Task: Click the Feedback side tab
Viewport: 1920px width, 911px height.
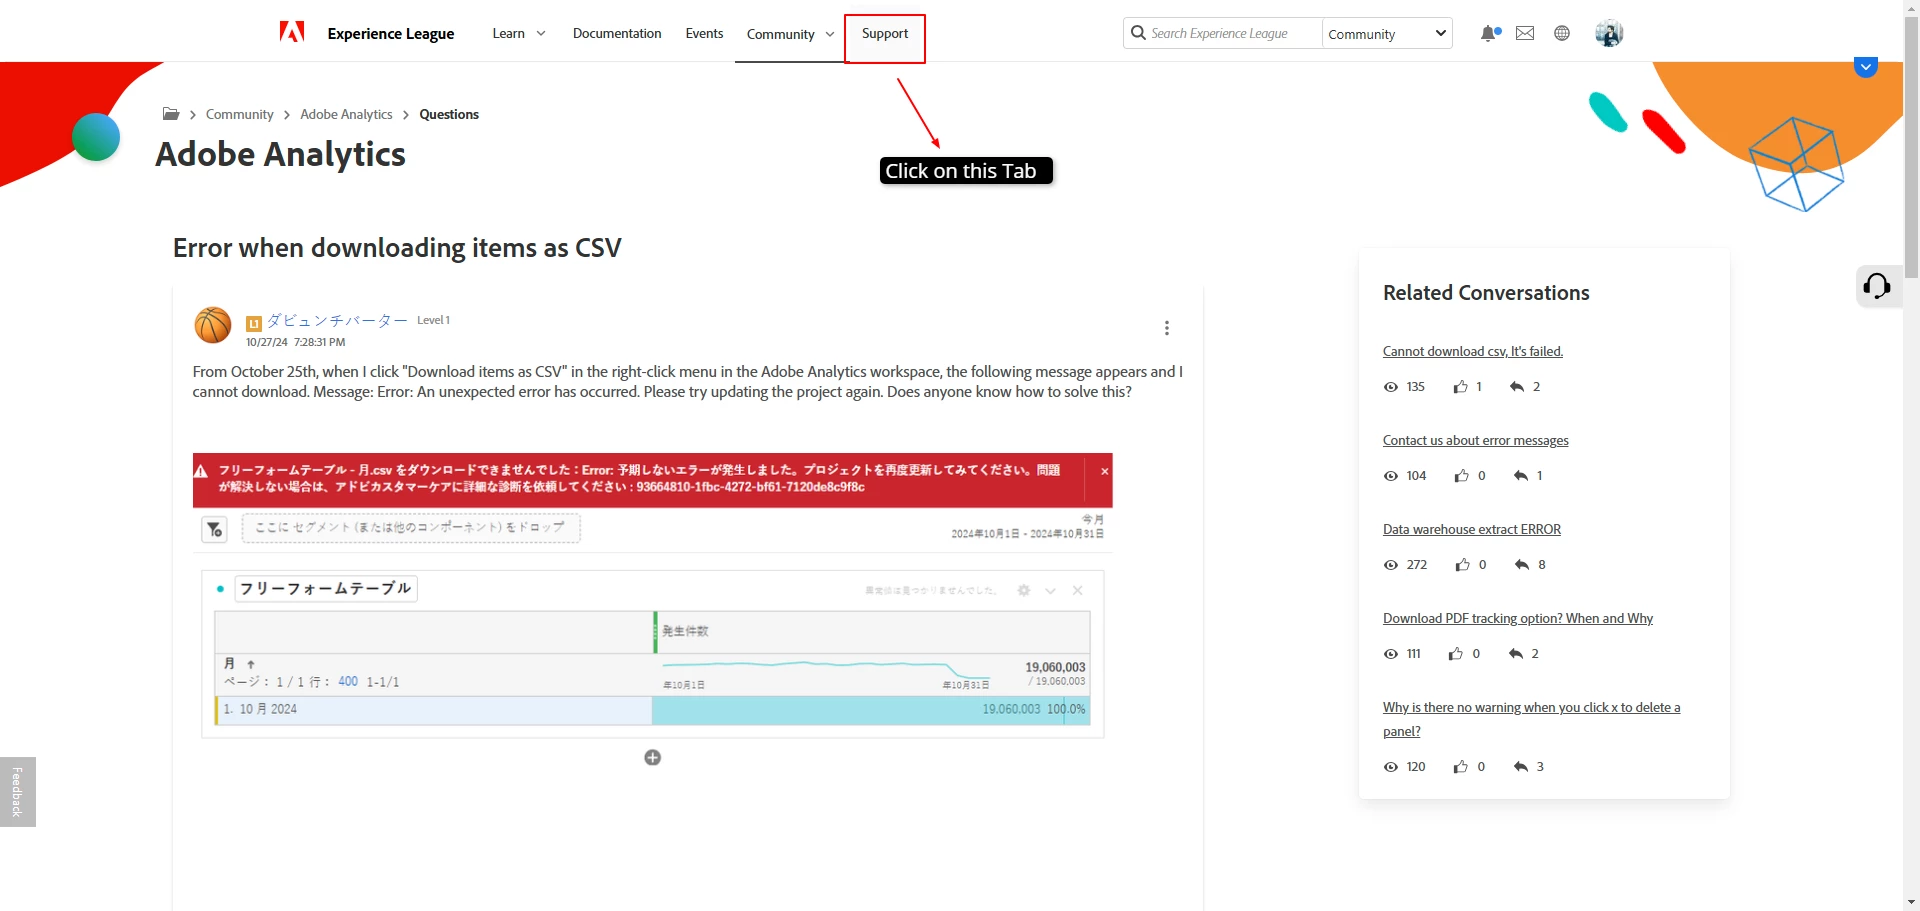Action: (17, 792)
